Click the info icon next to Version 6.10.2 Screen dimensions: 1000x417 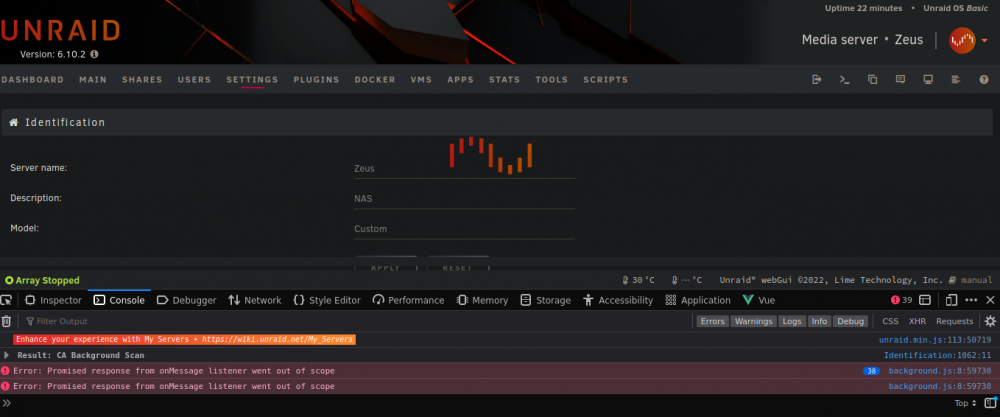click(x=94, y=54)
